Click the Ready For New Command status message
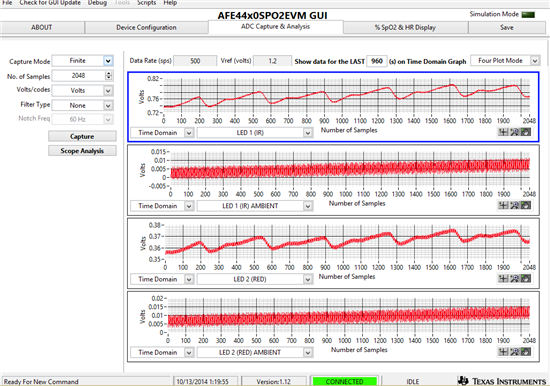This screenshot has width=550, height=386. pos(41,381)
